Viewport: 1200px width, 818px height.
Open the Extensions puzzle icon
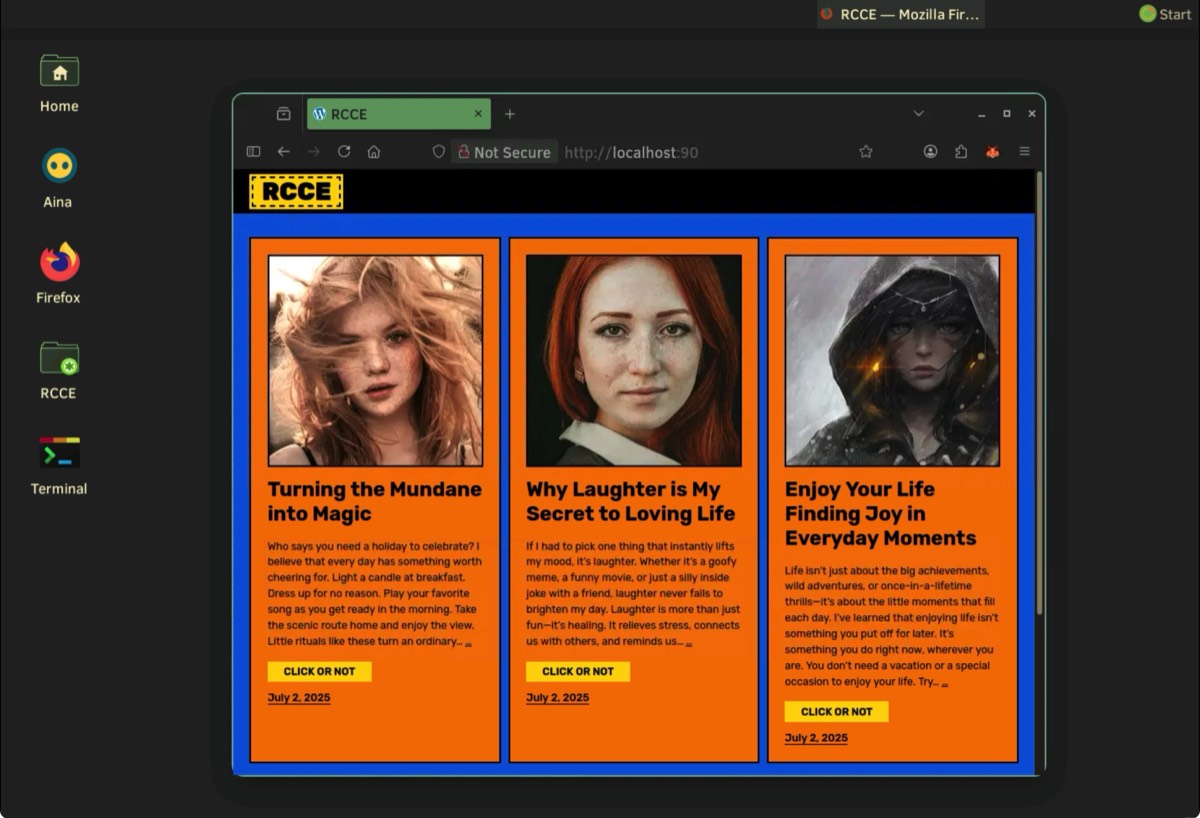click(961, 152)
